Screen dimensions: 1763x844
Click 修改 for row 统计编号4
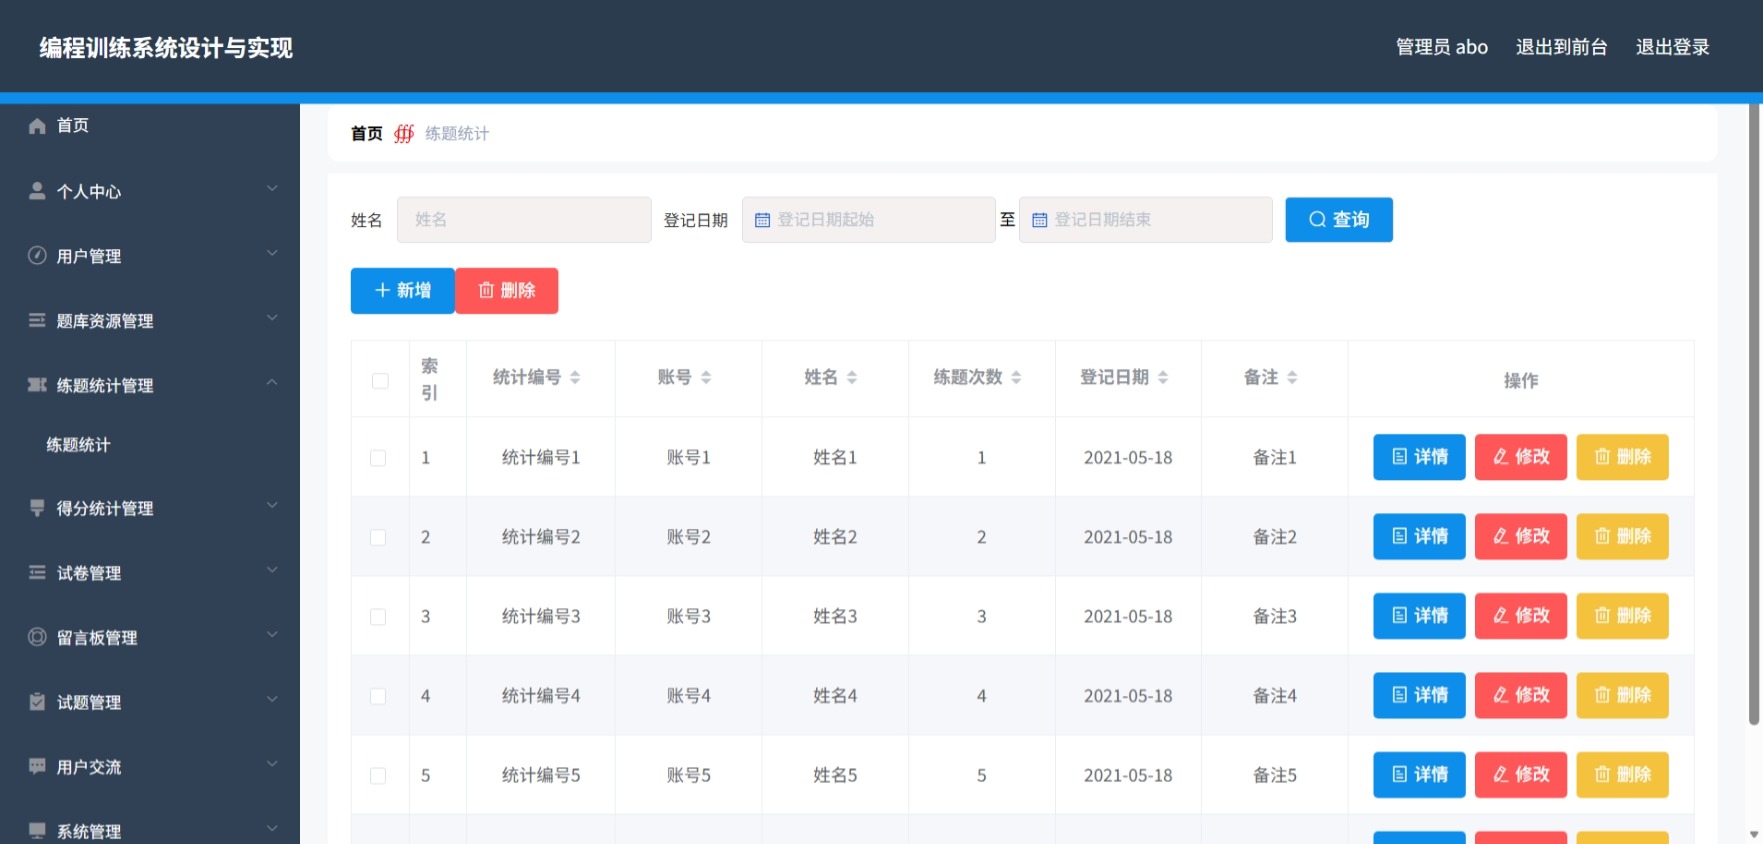click(x=1521, y=695)
